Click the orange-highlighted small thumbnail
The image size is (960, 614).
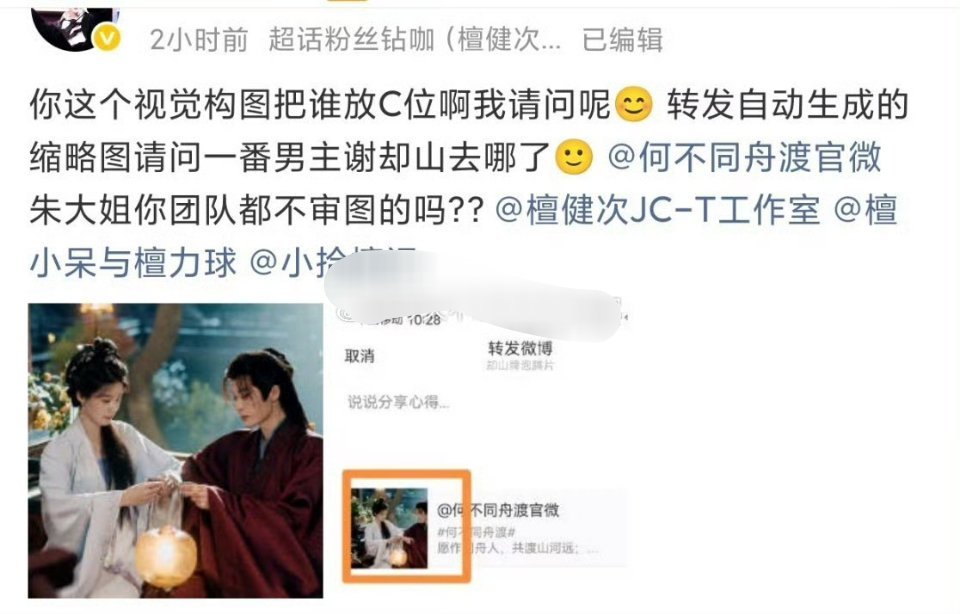tap(389, 528)
